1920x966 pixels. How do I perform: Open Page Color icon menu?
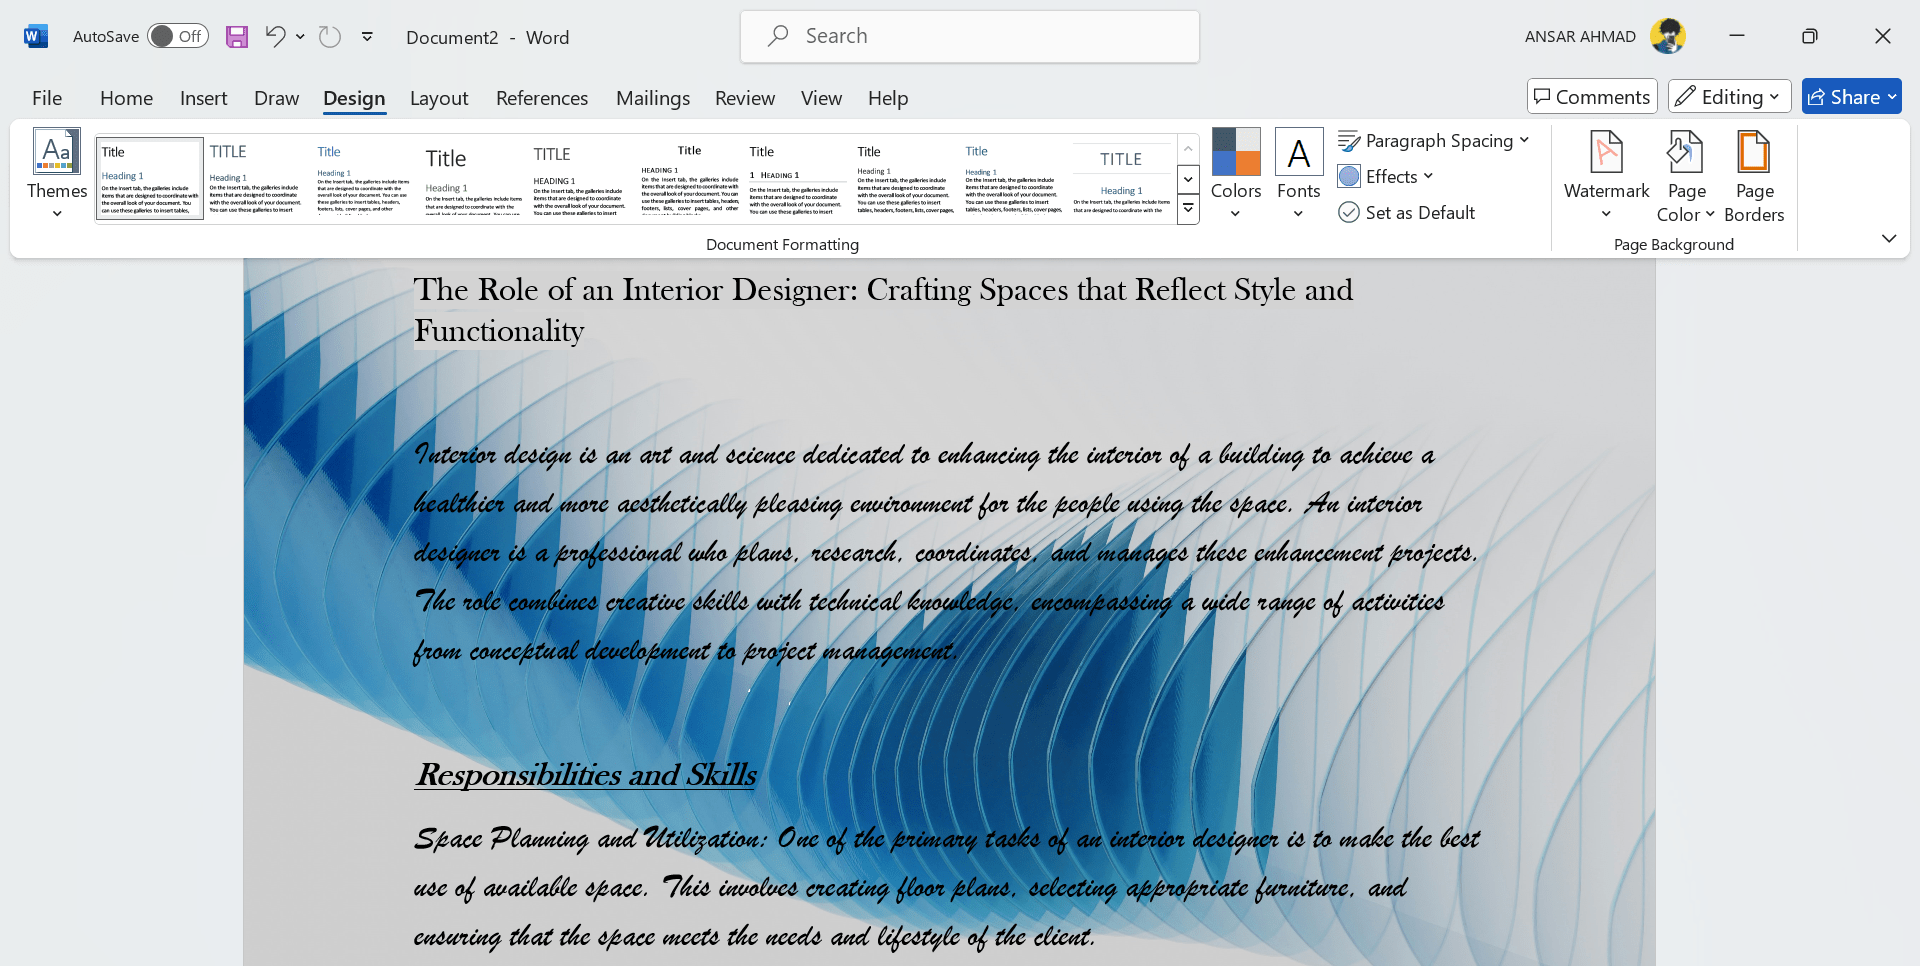tap(1686, 172)
